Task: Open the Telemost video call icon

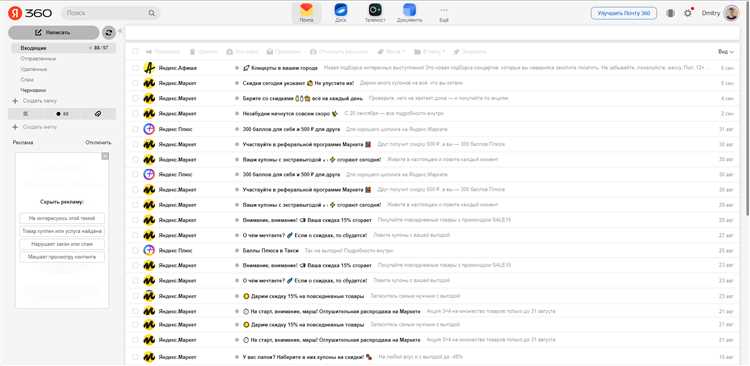Action: click(x=375, y=10)
